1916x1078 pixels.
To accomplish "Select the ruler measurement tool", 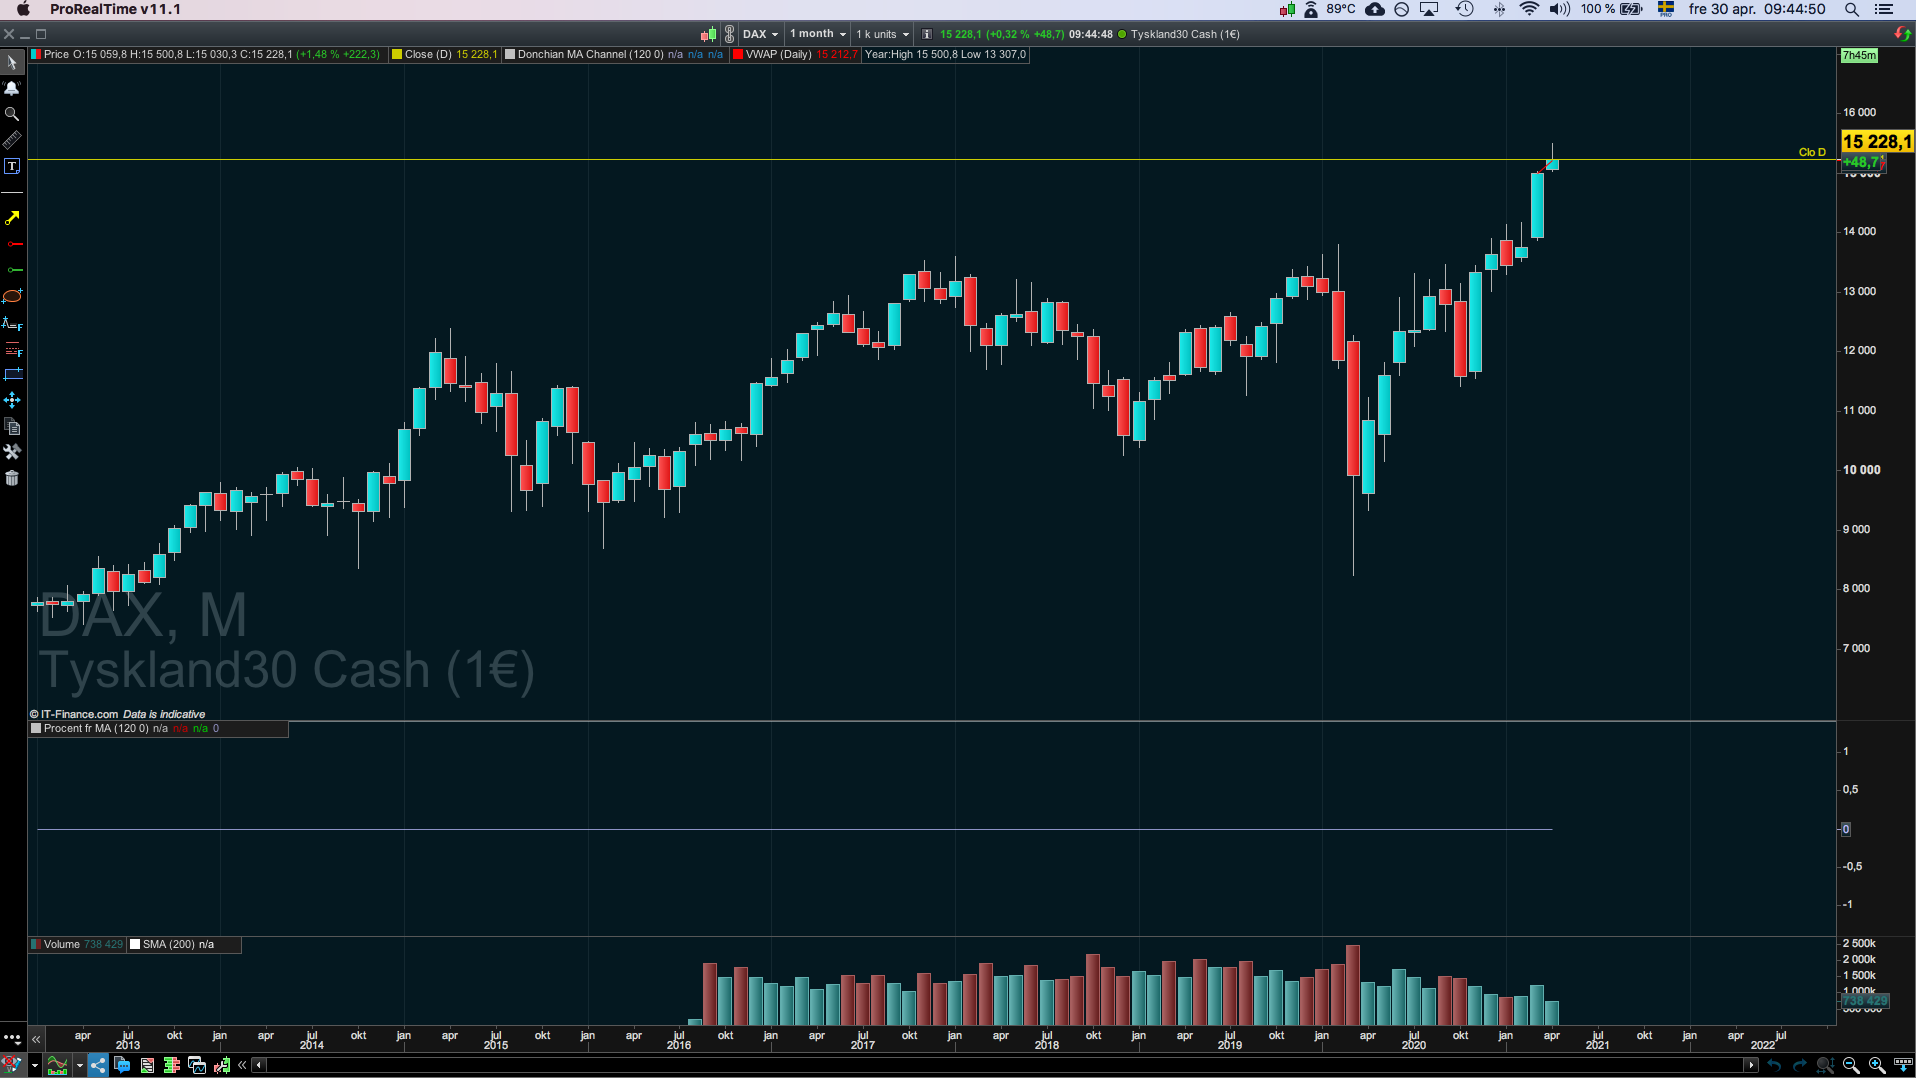I will (12, 140).
